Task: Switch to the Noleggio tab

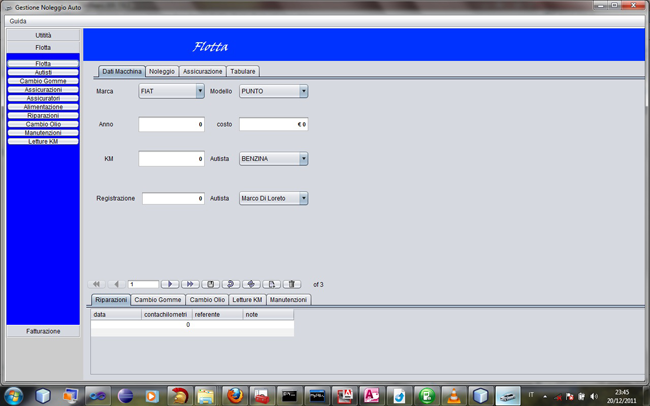Action: [x=162, y=71]
